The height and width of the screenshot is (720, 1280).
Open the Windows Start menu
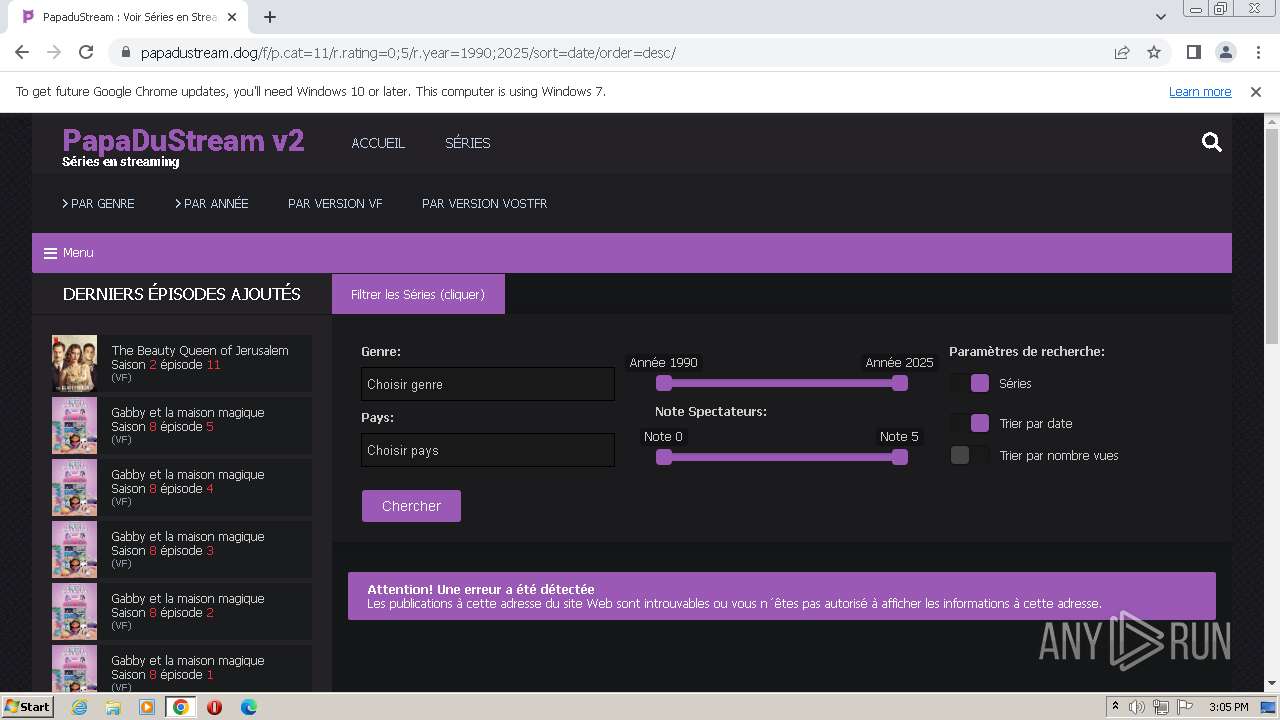(27, 707)
